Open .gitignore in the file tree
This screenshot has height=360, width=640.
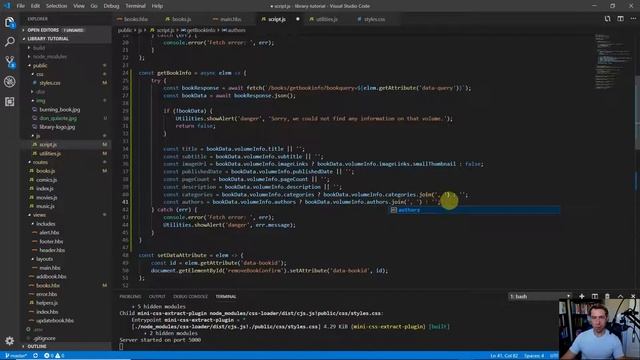coord(44,338)
